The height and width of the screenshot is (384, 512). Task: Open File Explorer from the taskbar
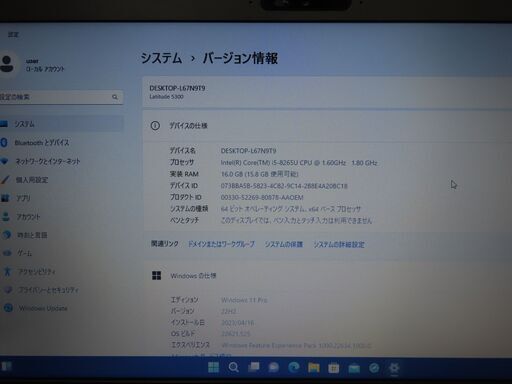point(314,368)
